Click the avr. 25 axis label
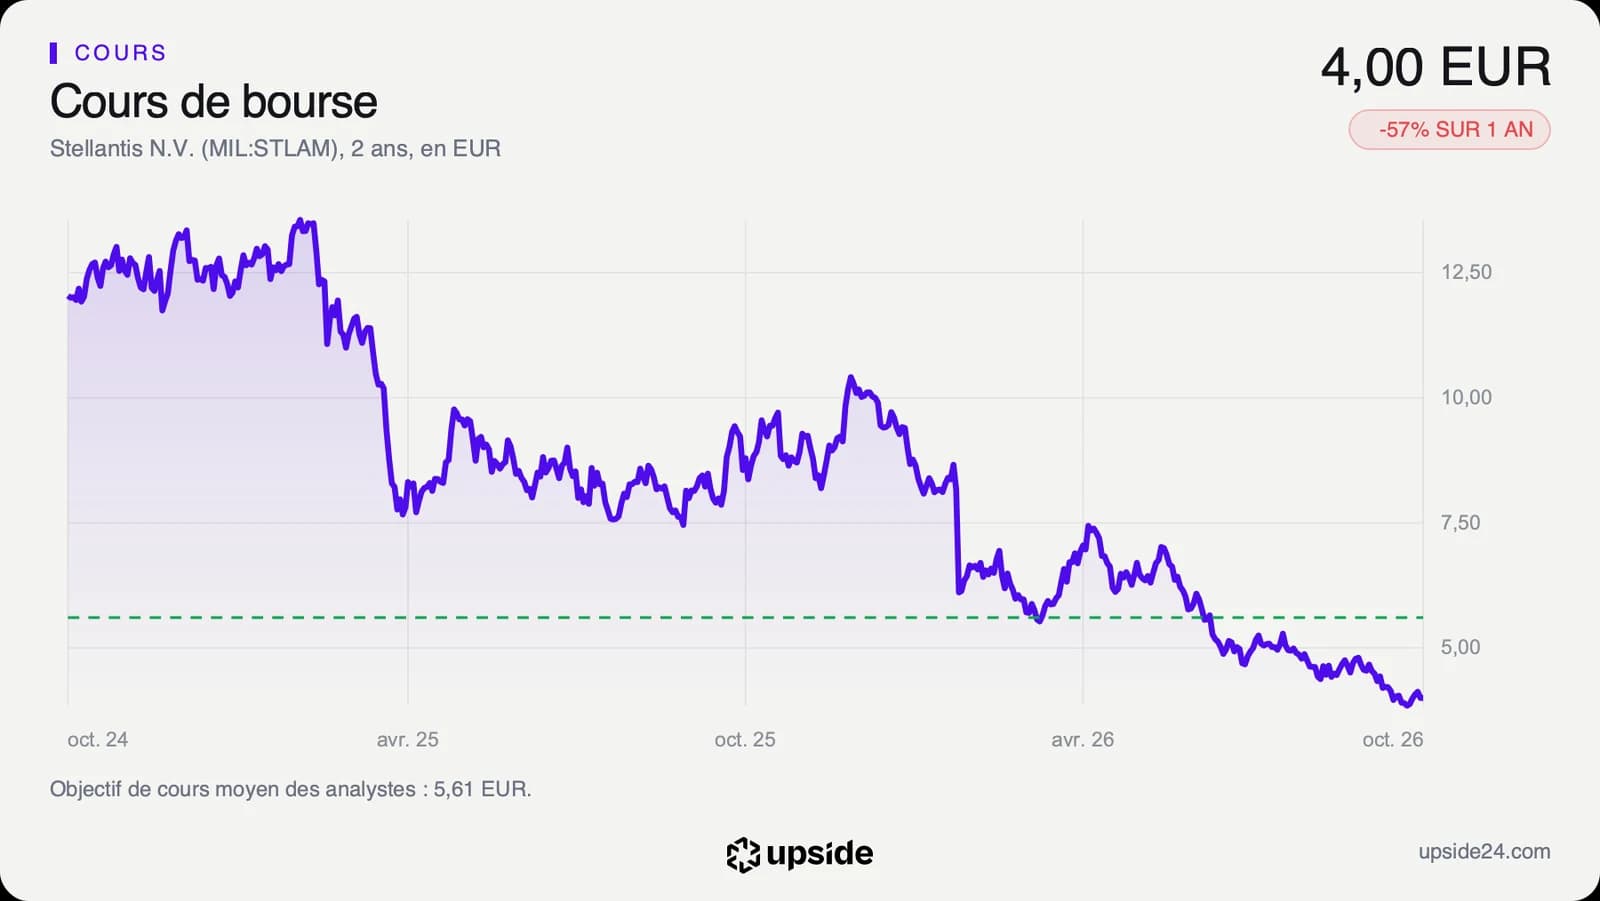Viewport: 1600px width, 901px height. click(x=408, y=740)
